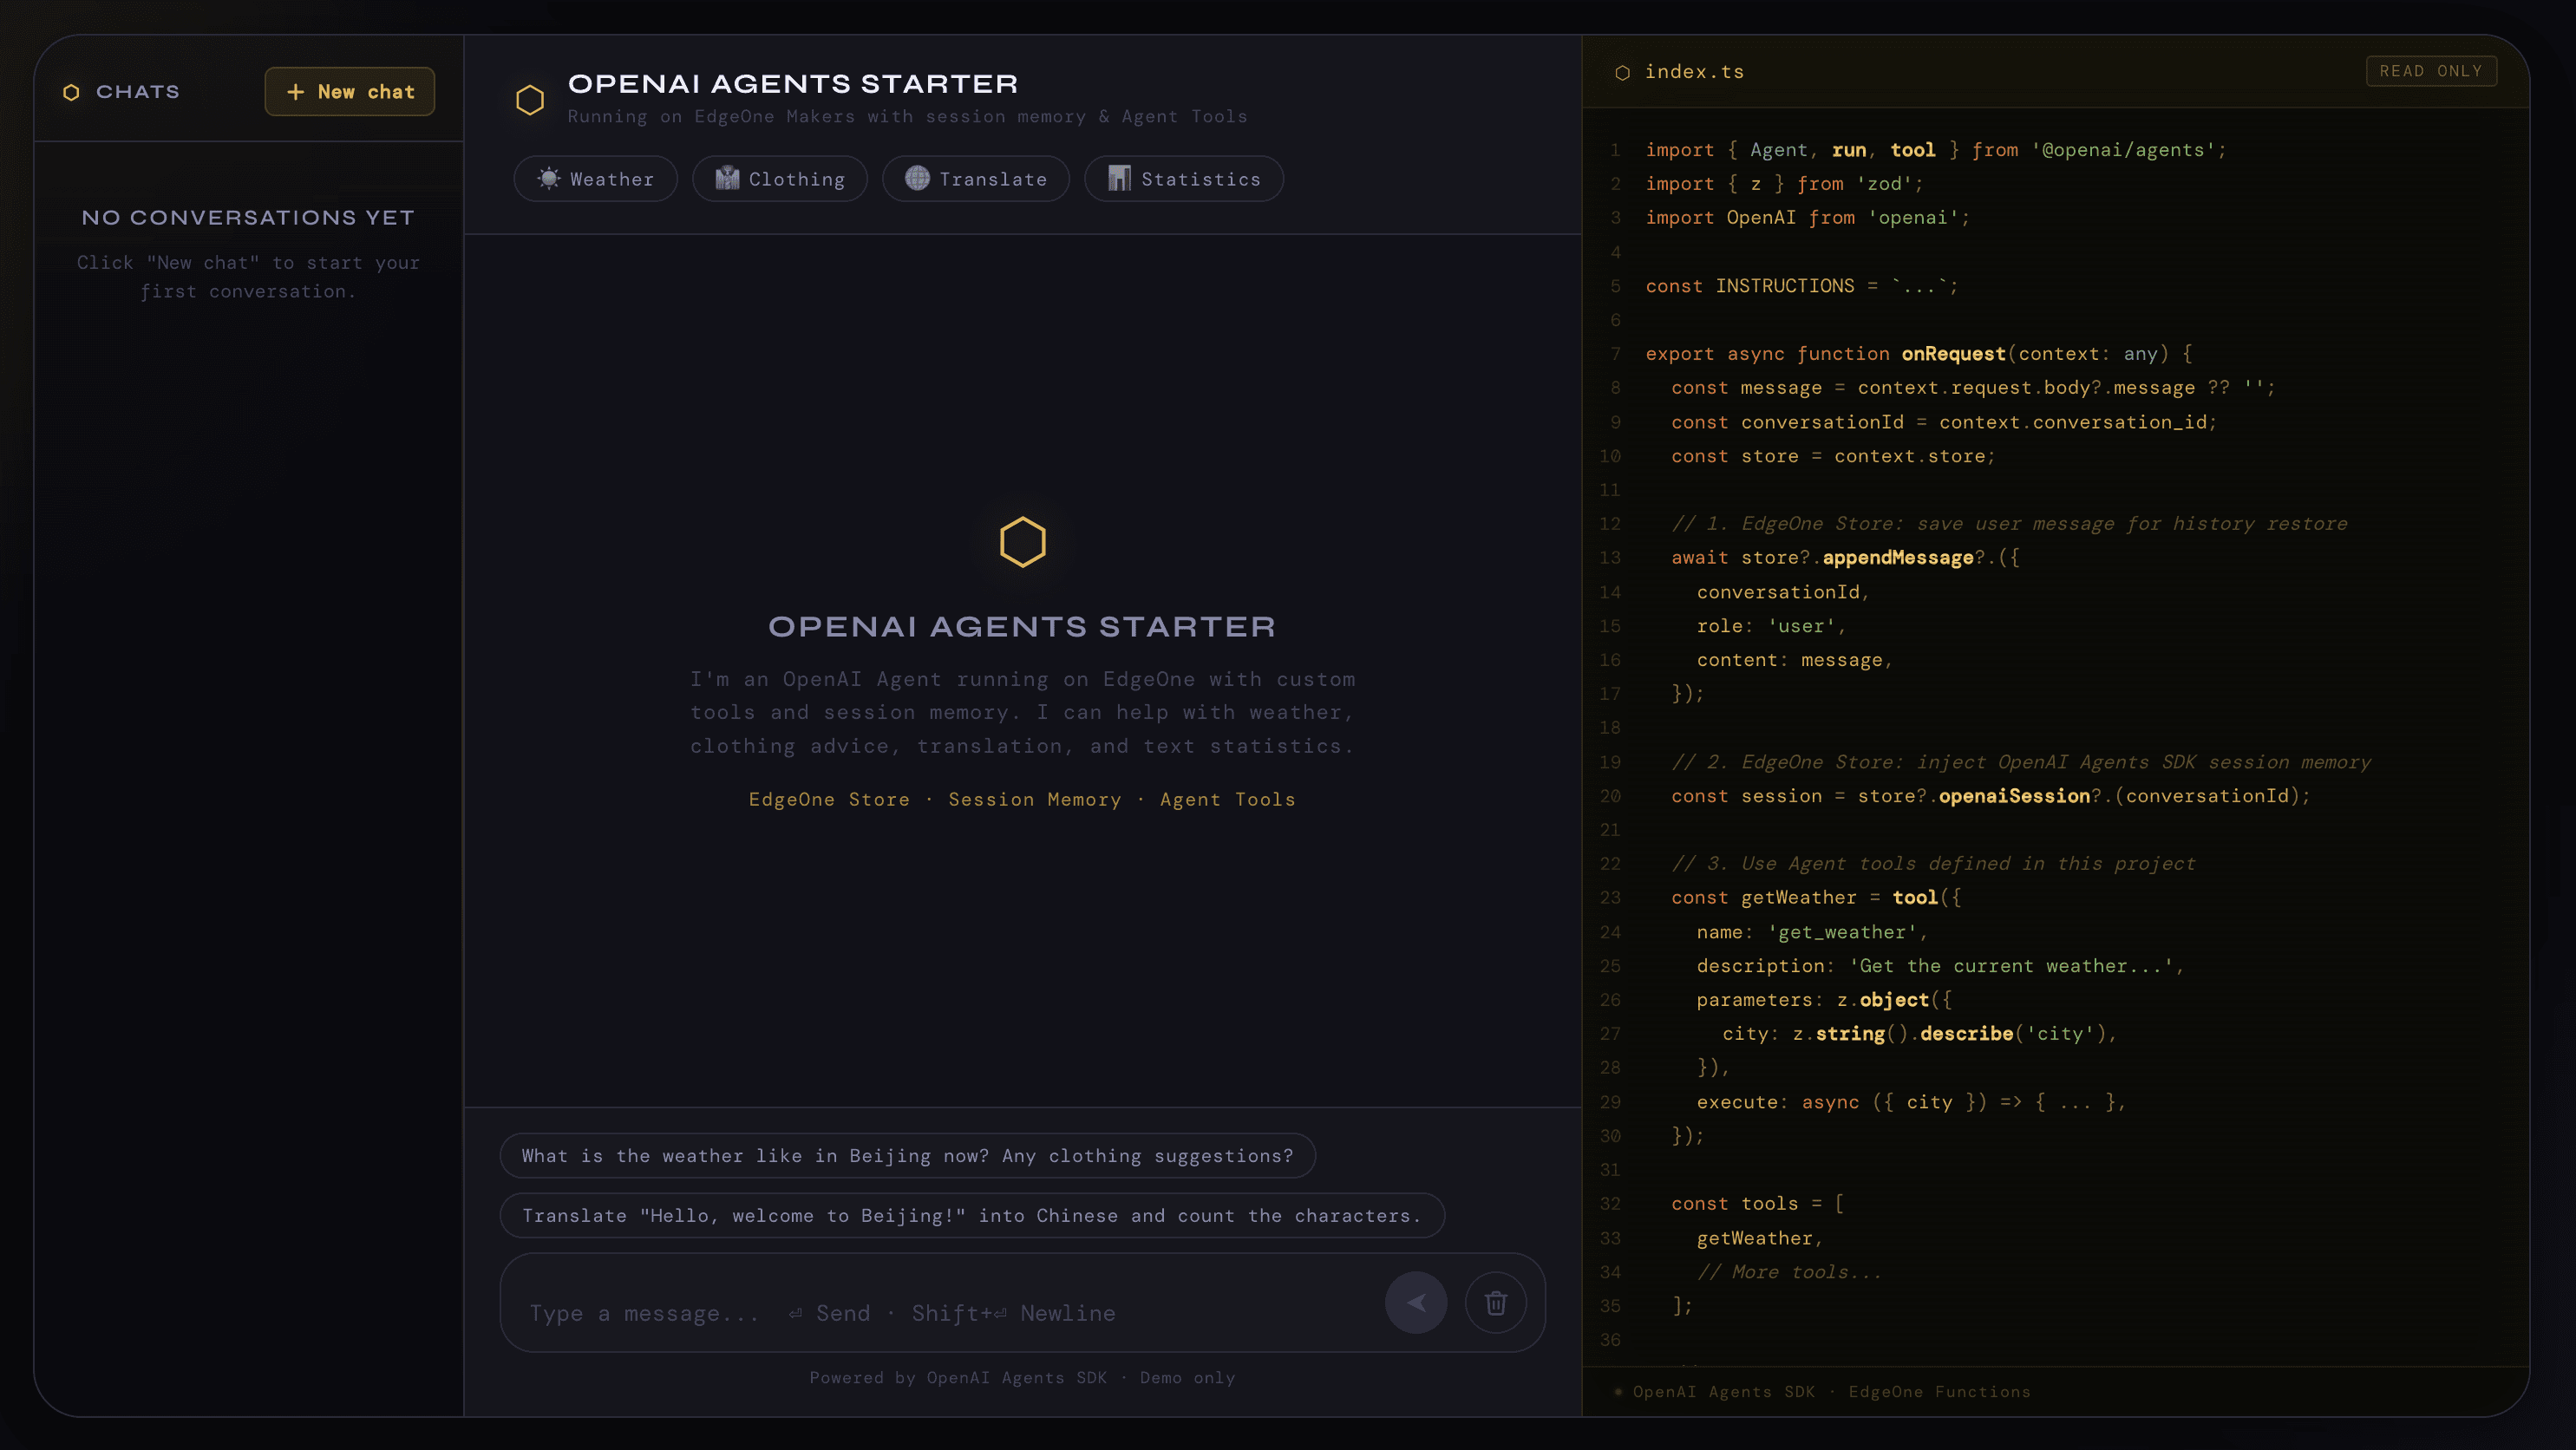Click code line const INSTRUCTIONS

1802,286
